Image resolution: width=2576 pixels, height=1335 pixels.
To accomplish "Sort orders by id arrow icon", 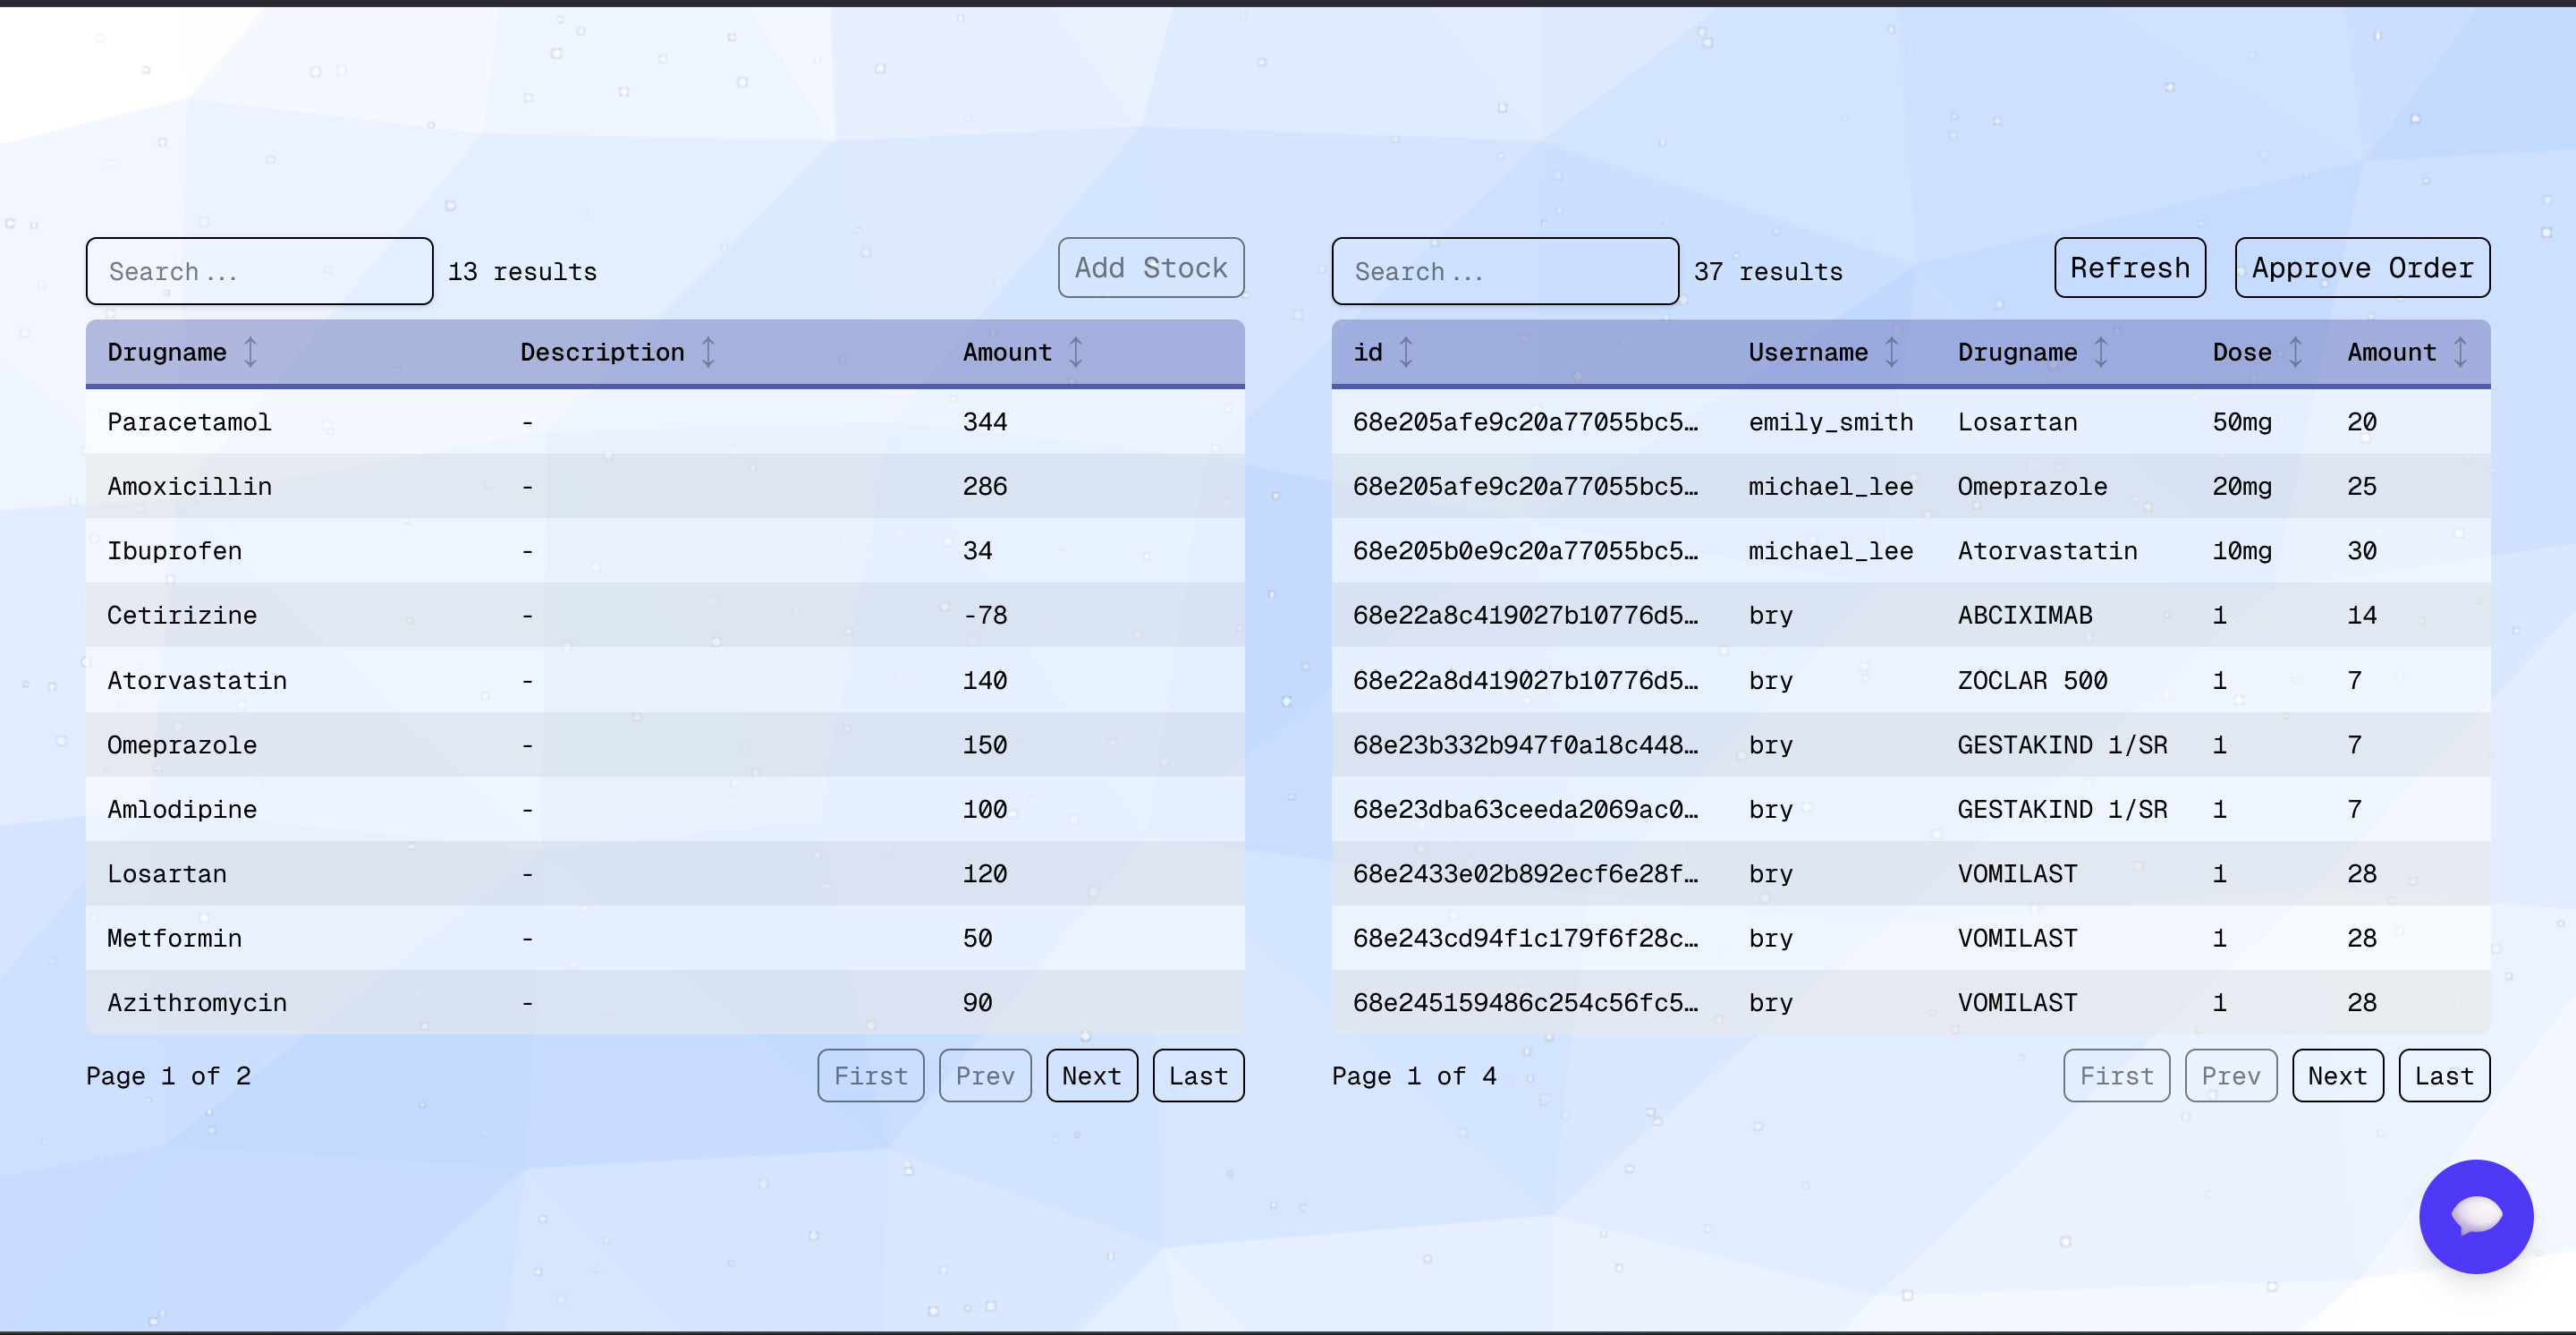I will pos(1406,352).
